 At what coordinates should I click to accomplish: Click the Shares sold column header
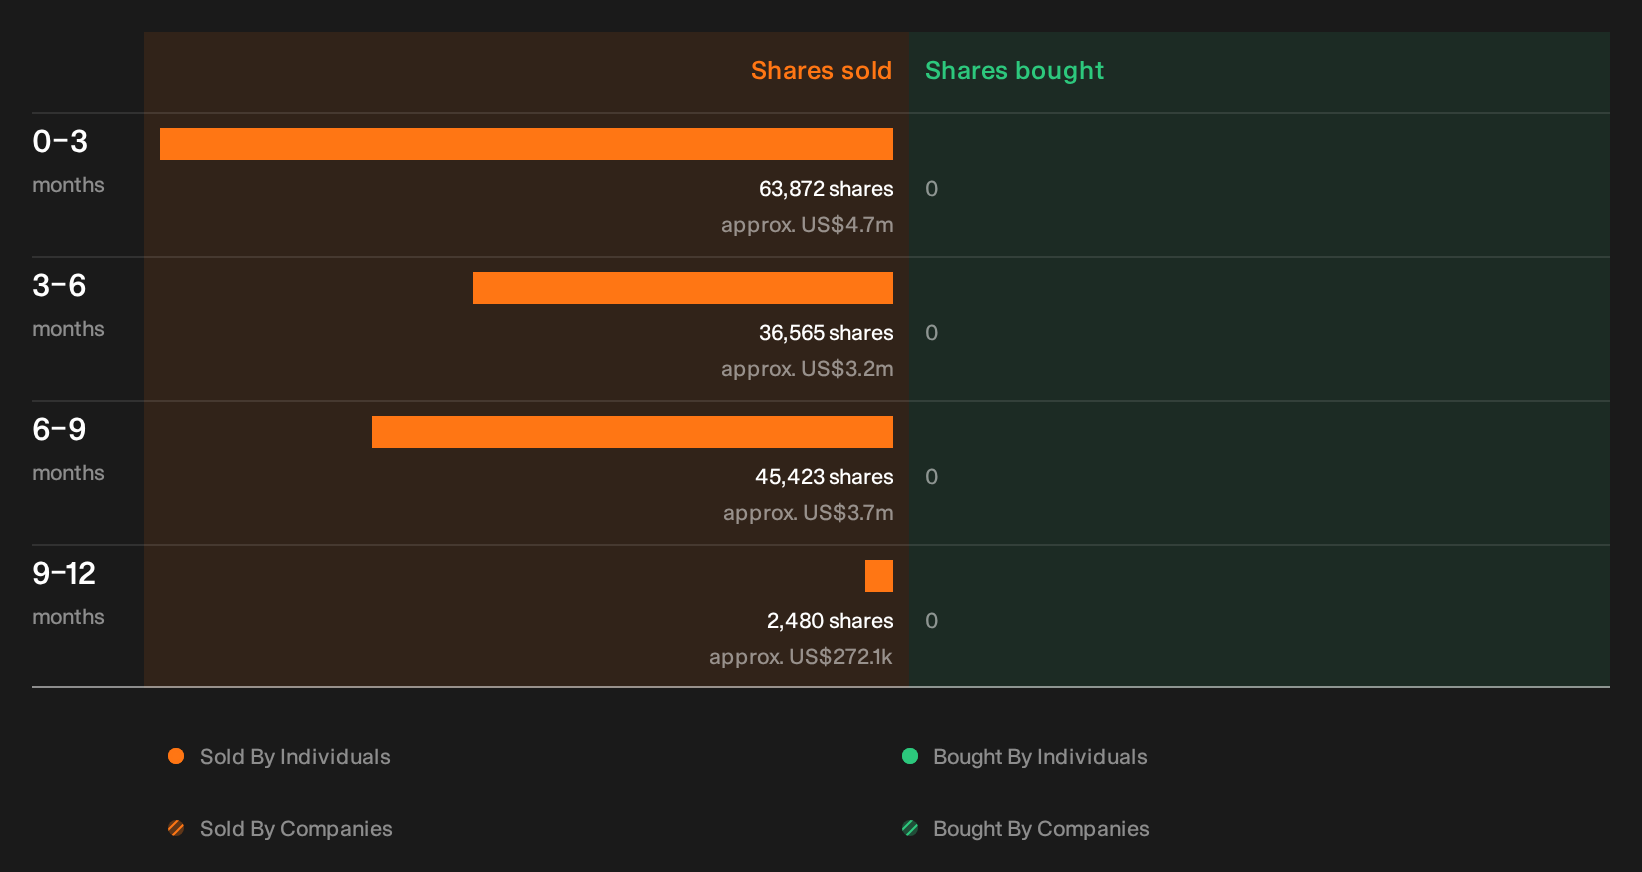pos(821,71)
